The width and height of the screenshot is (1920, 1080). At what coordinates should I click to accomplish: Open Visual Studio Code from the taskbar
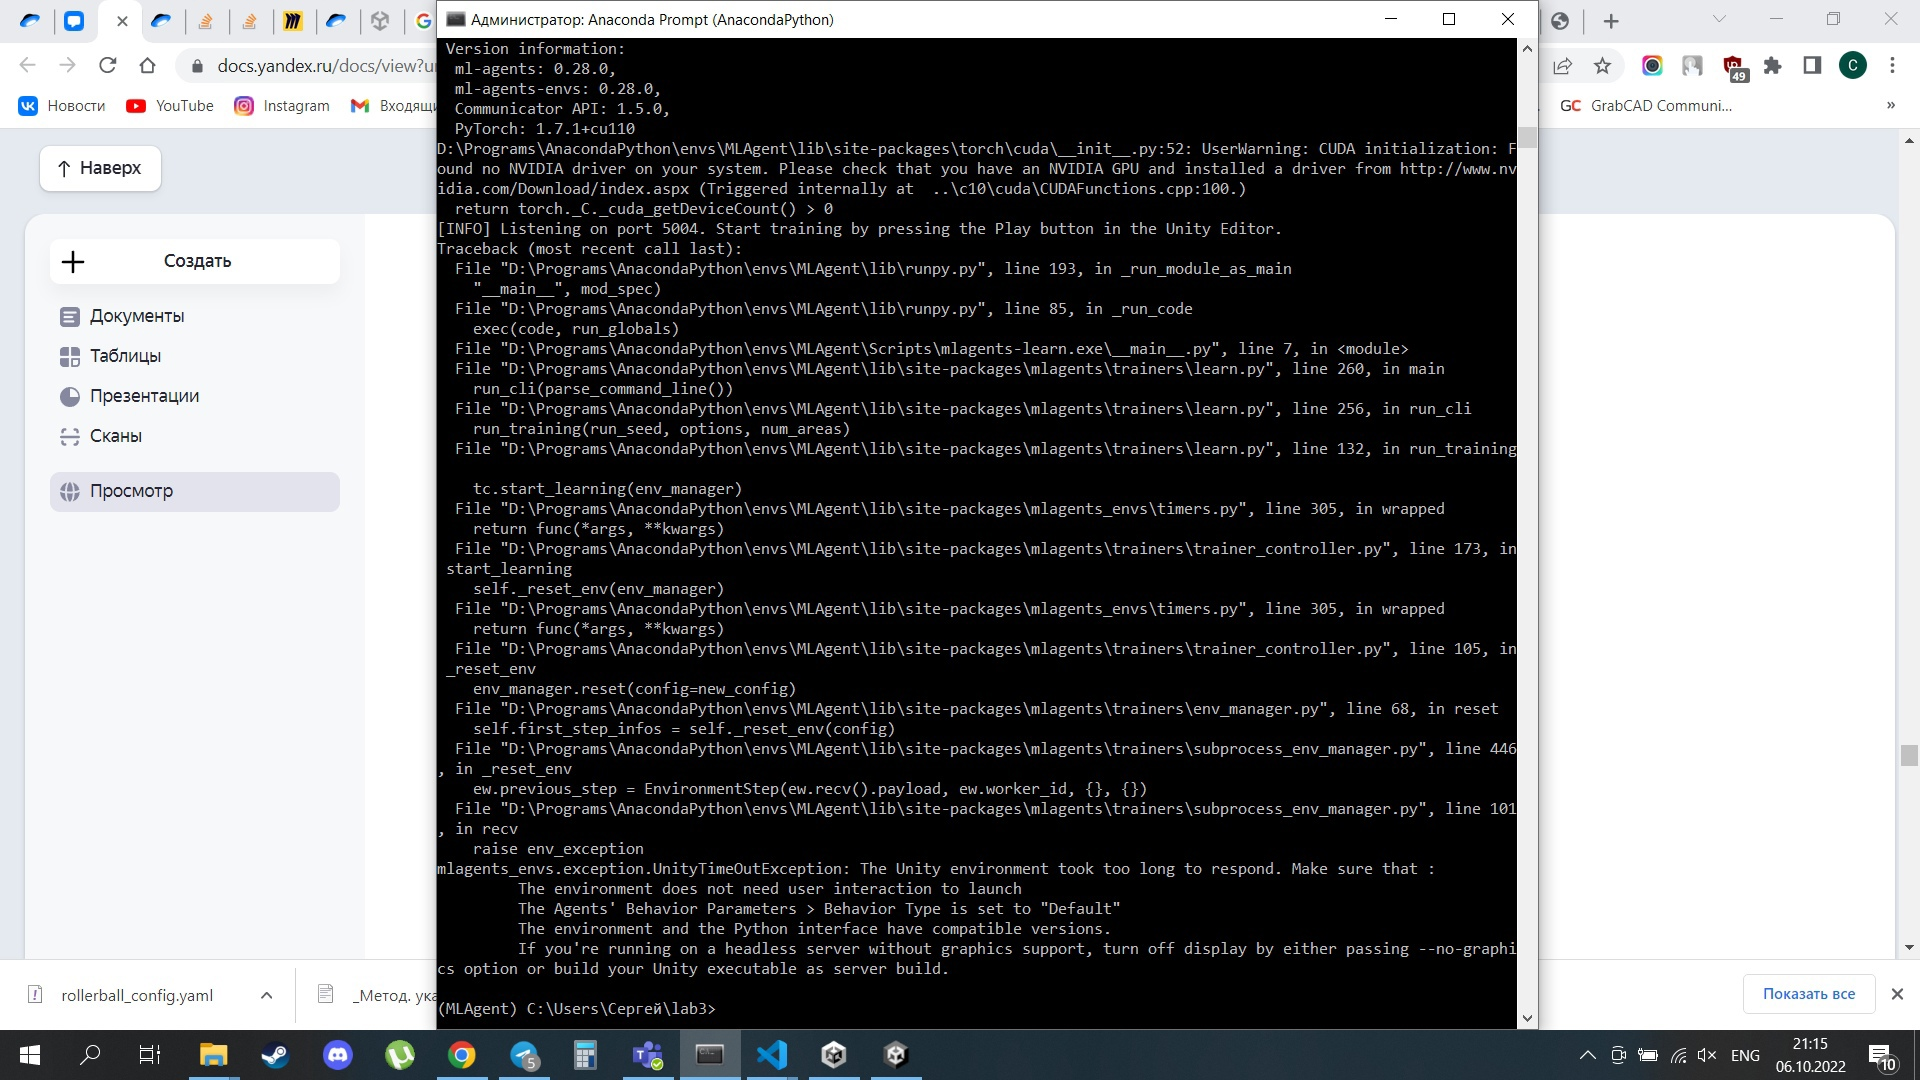[x=772, y=1055]
